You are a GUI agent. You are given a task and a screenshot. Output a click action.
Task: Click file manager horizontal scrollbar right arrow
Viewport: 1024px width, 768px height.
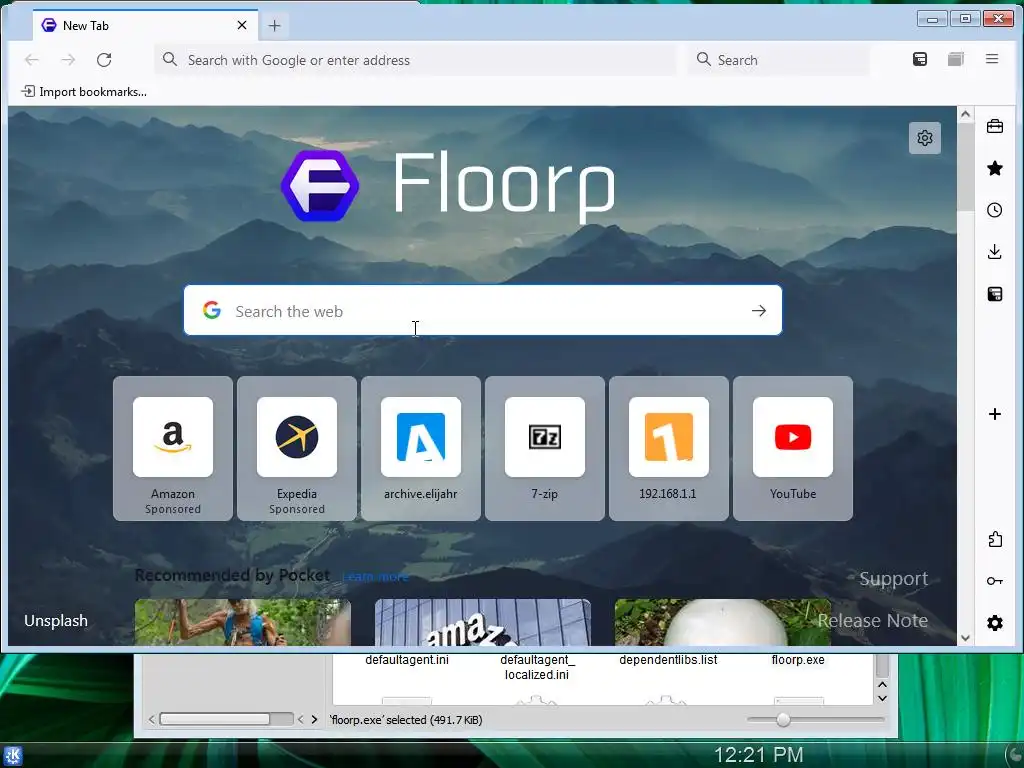coord(314,720)
